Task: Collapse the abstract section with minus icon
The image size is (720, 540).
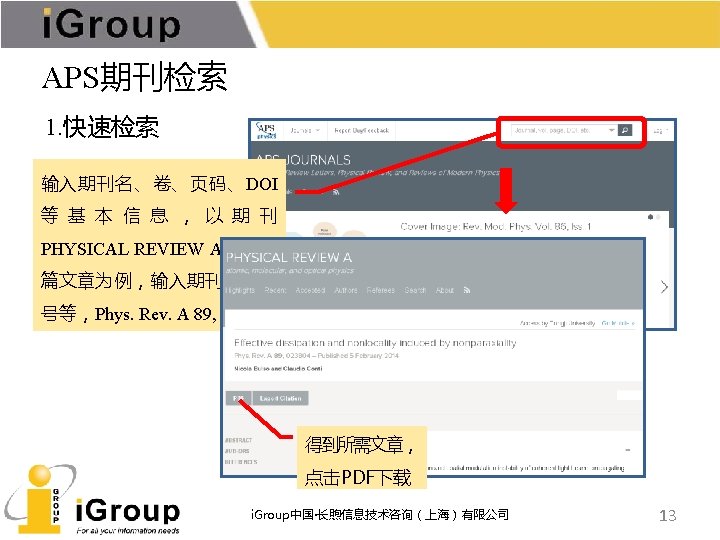Action: [628, 450]
